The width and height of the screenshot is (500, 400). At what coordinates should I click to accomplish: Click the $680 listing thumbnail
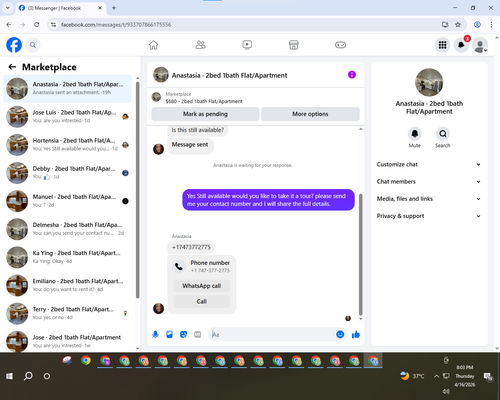156,97
